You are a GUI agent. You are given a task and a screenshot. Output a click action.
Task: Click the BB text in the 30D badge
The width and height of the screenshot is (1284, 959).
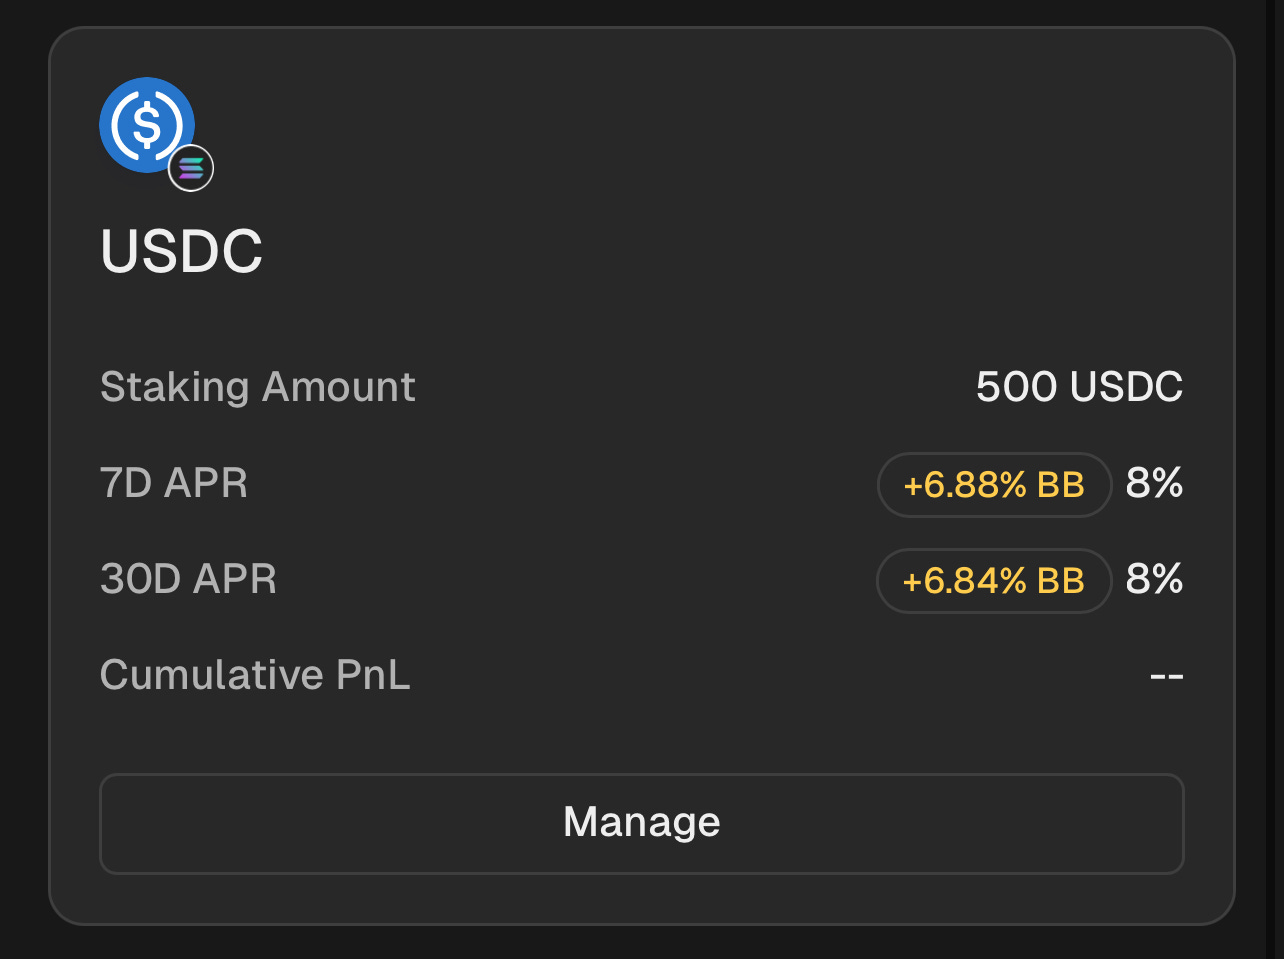[x=1061, y=580]
